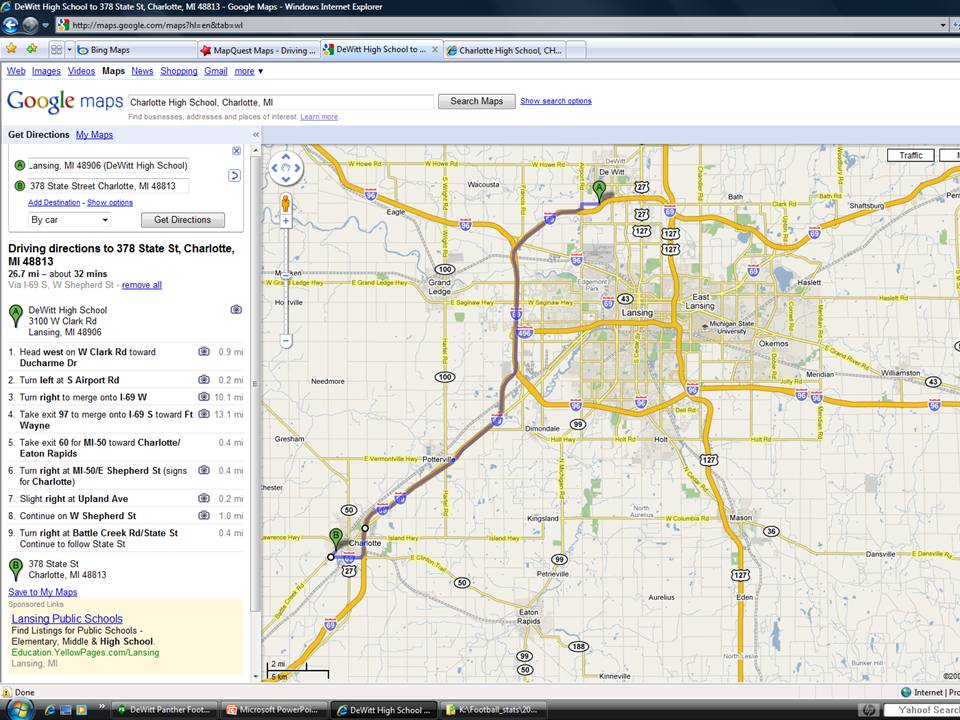Click the green A marker on the map
Image resolution: width=960 pixels, height=720 pixels.
(599, 192)
